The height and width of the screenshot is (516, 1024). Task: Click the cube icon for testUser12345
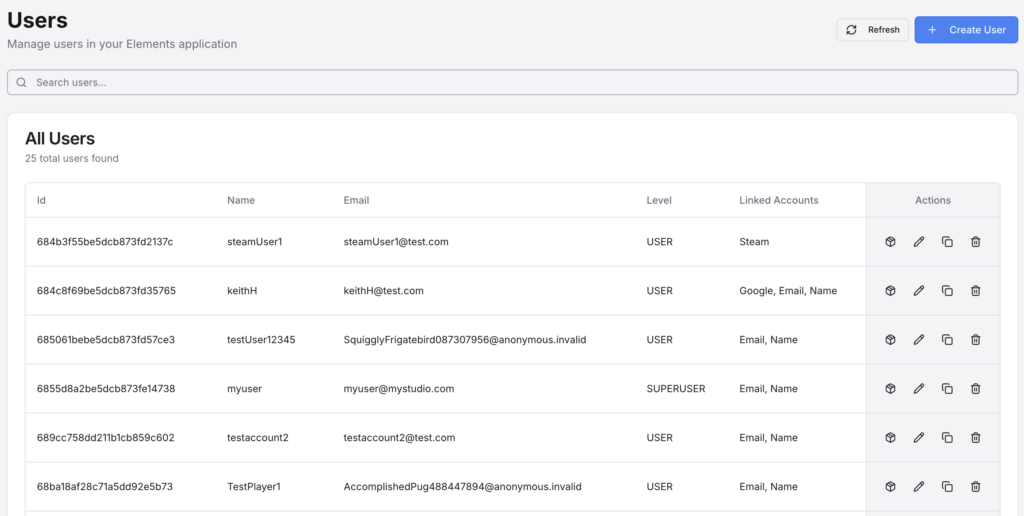point(890,340)
